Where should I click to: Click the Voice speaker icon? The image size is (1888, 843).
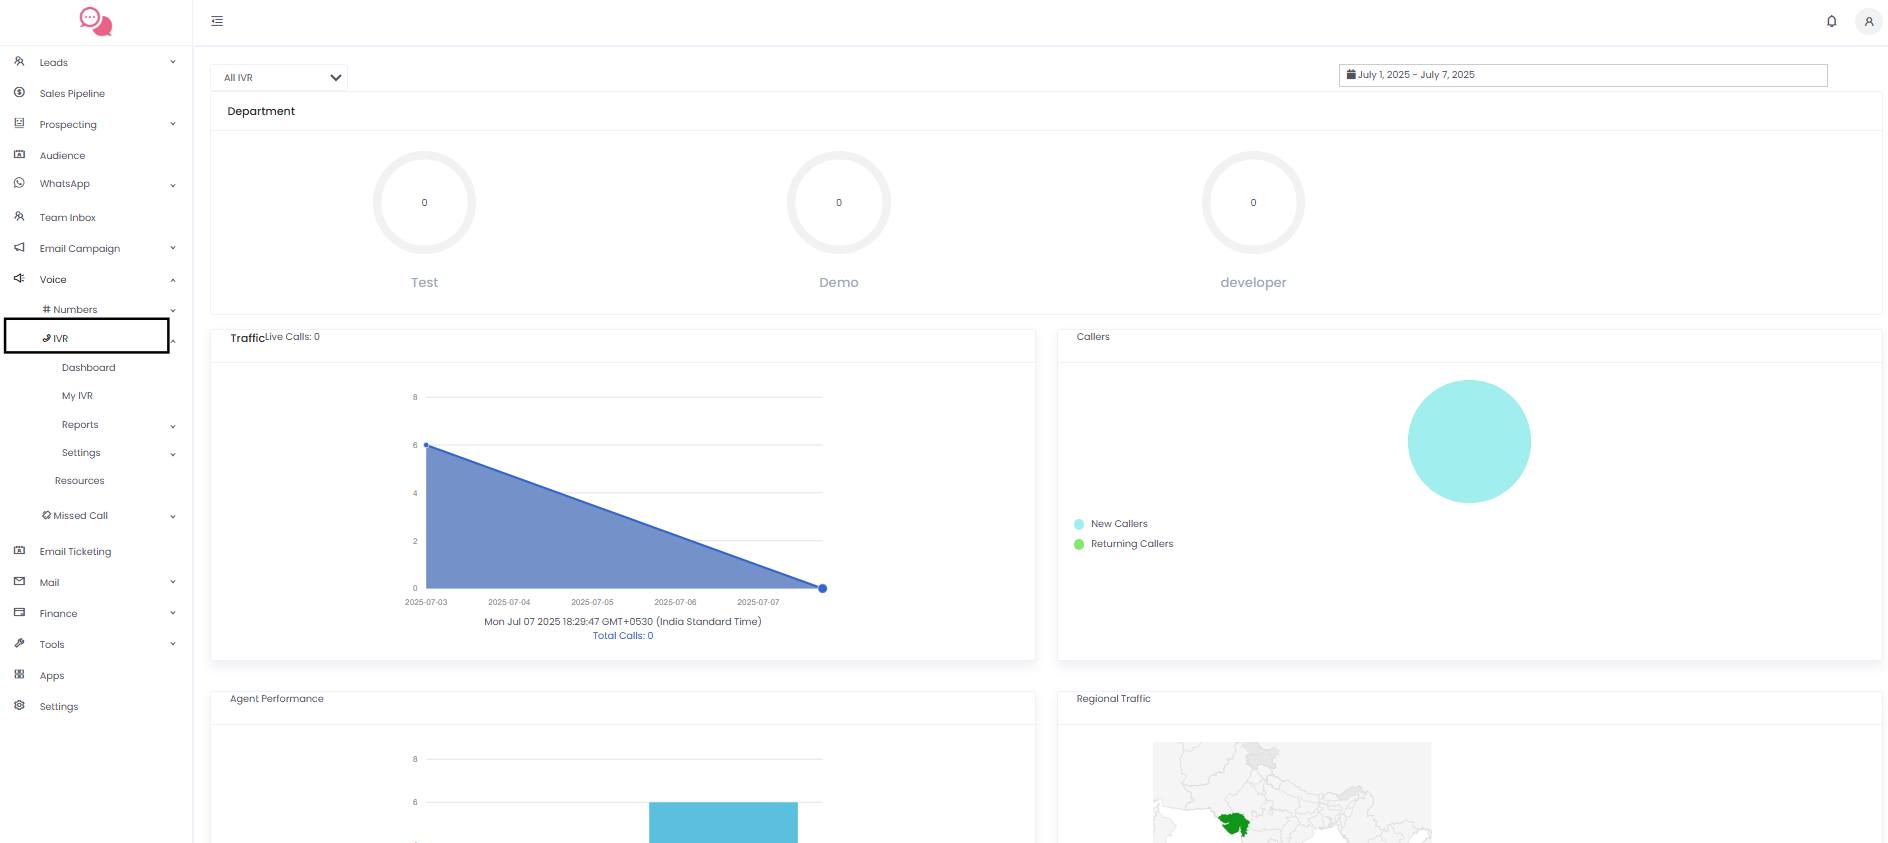[19, 279]
